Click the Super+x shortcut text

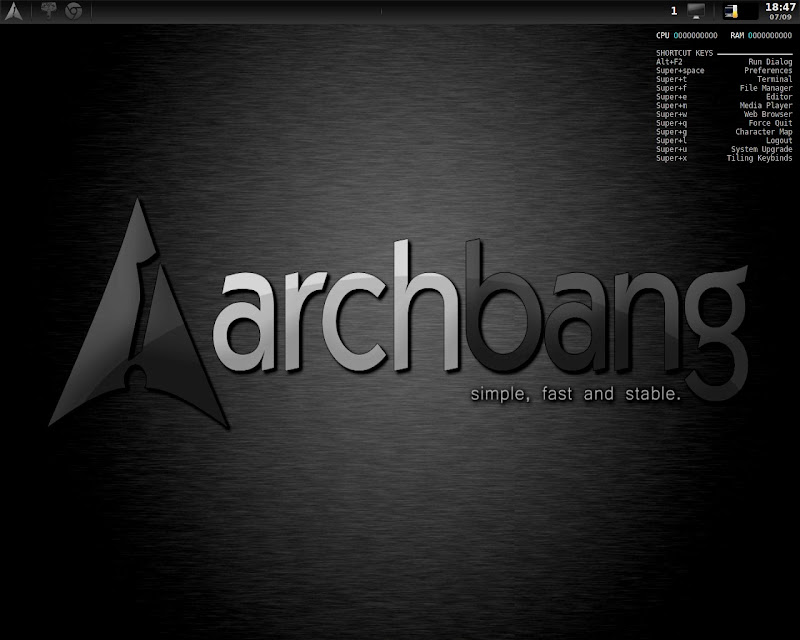(x=671, y=158)
